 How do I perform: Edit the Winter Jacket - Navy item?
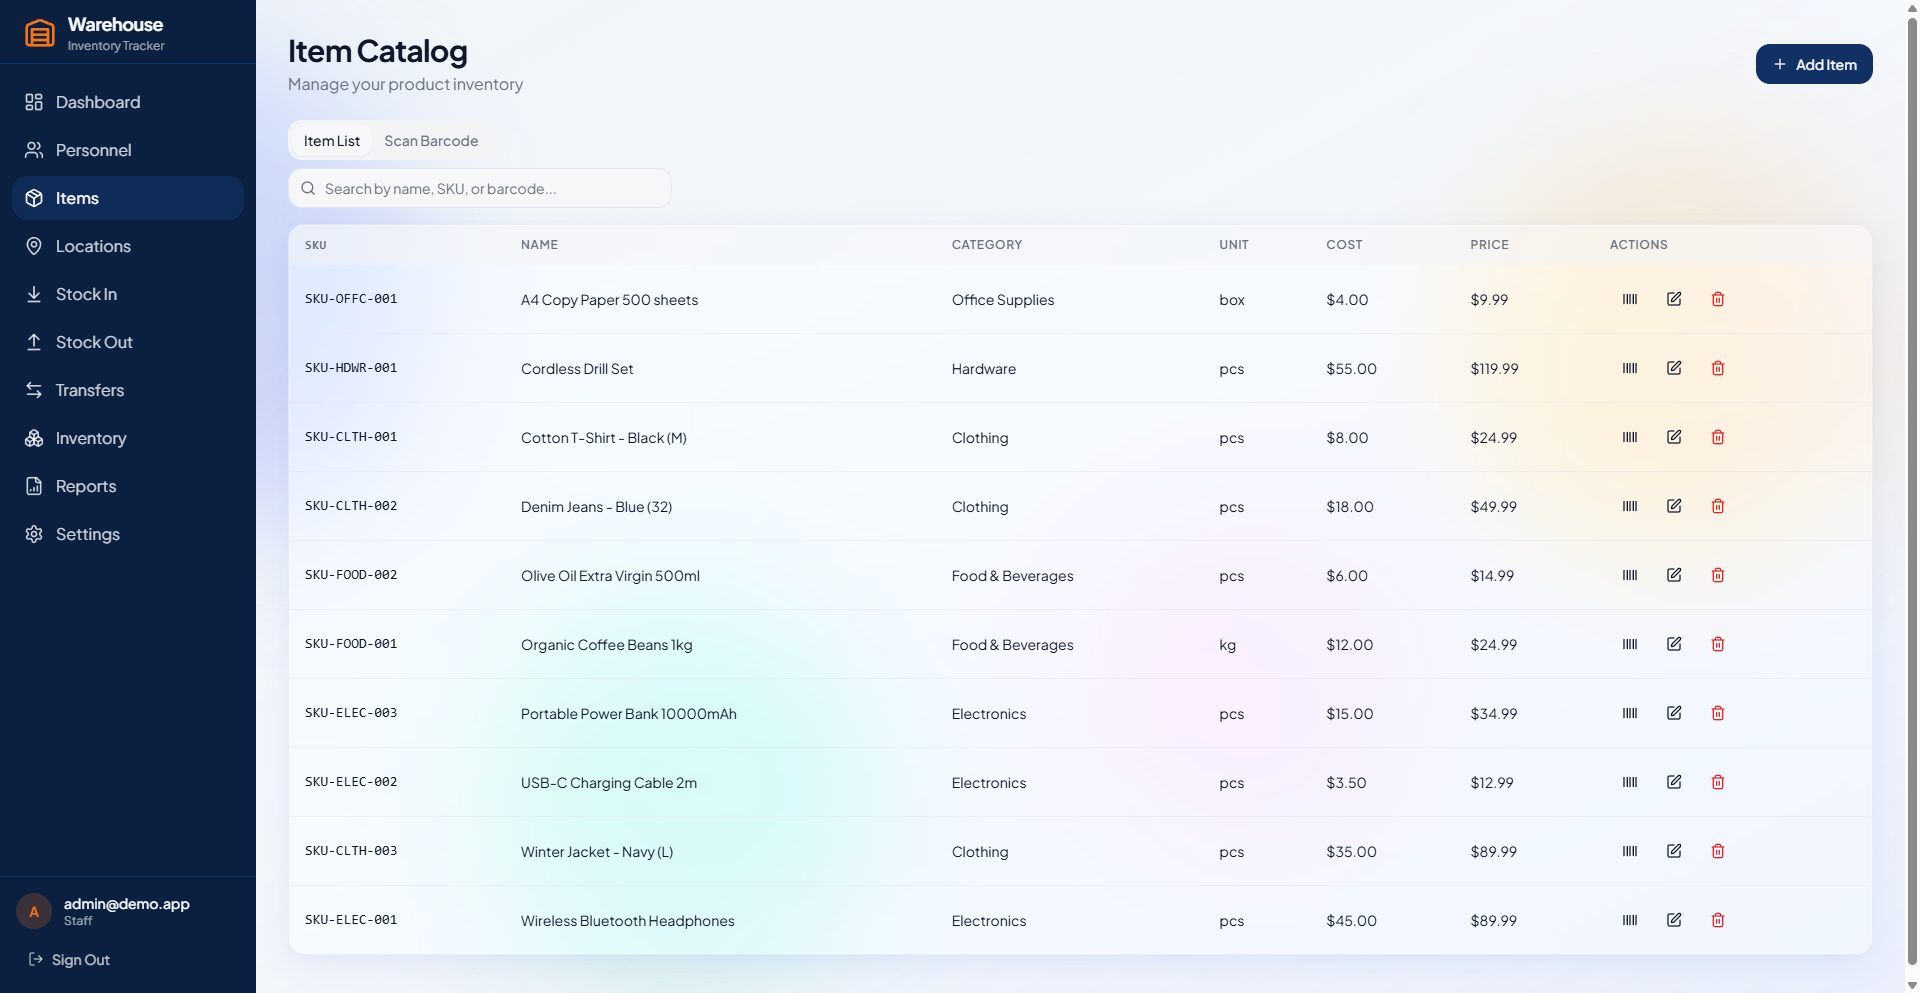(x=1675, y=851)
